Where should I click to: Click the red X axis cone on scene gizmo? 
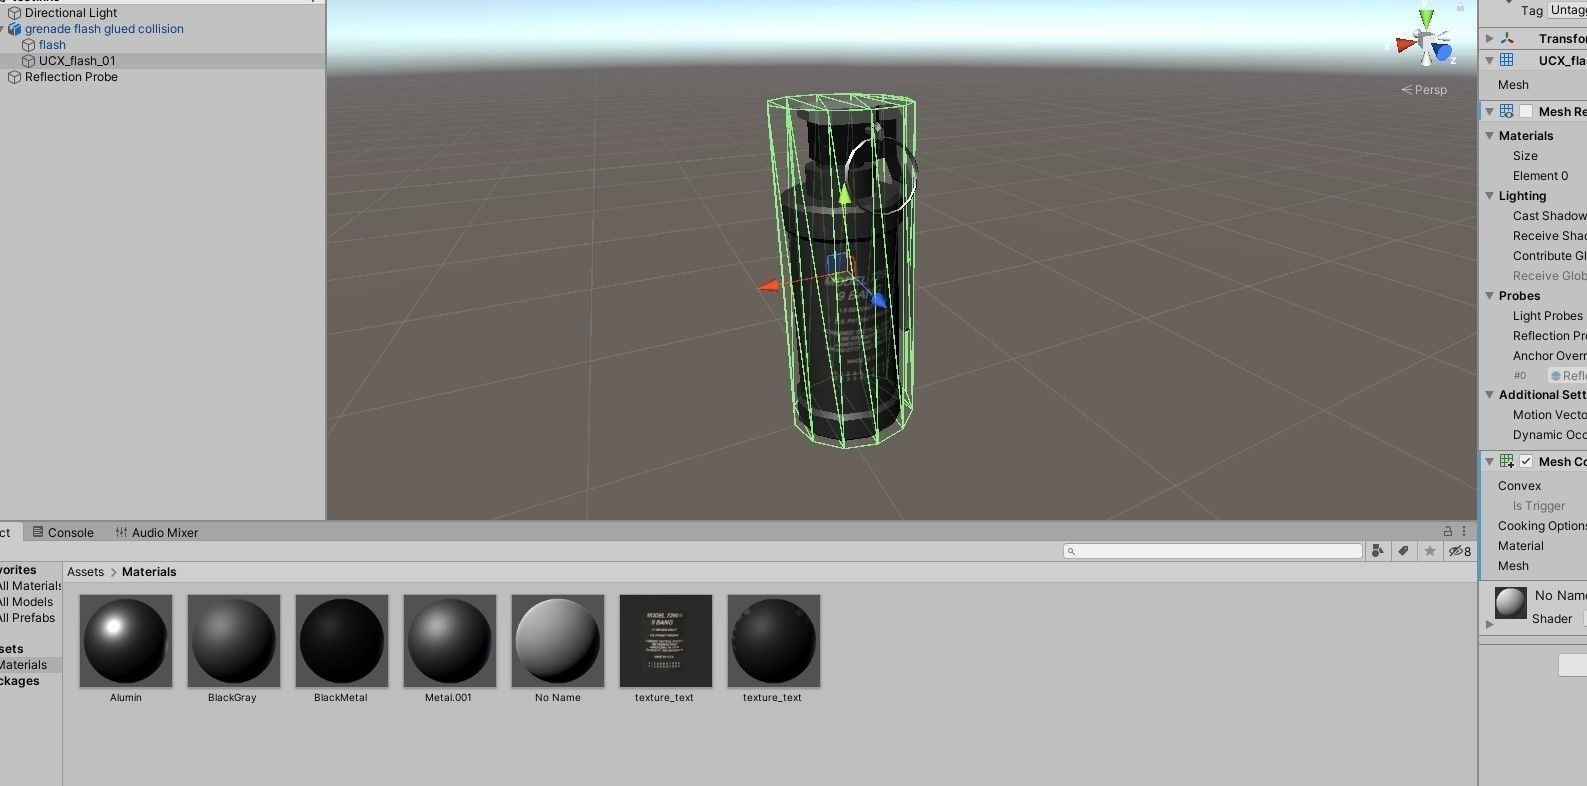[x=1406, y=43]
